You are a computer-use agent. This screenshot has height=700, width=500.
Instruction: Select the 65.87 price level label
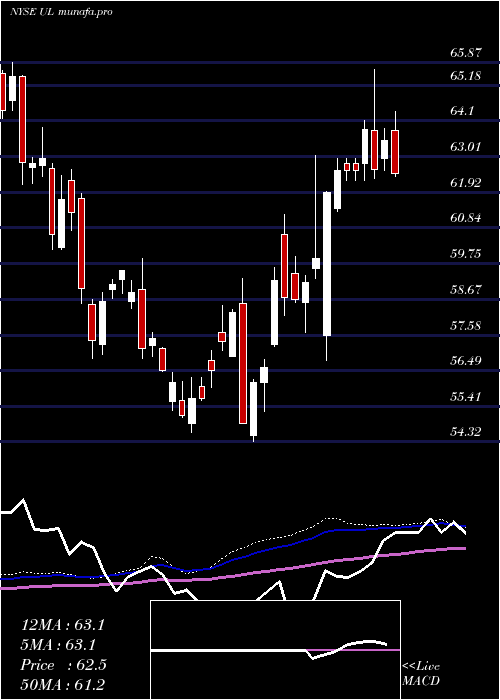466,53
